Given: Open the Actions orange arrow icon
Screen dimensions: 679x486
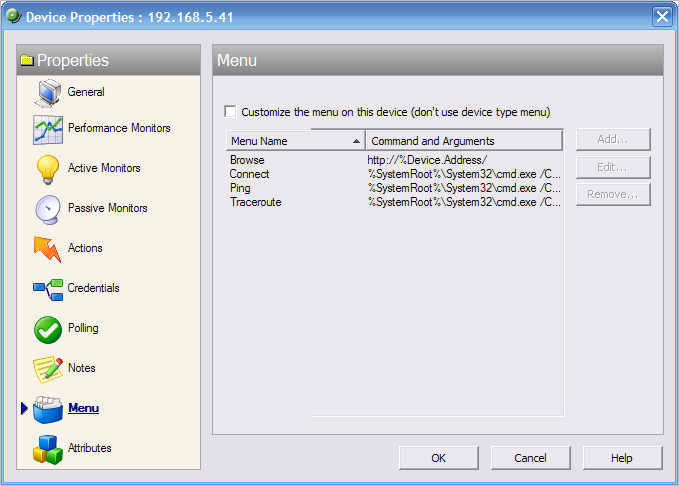Looking at the screenshot, I should point(47,249).
